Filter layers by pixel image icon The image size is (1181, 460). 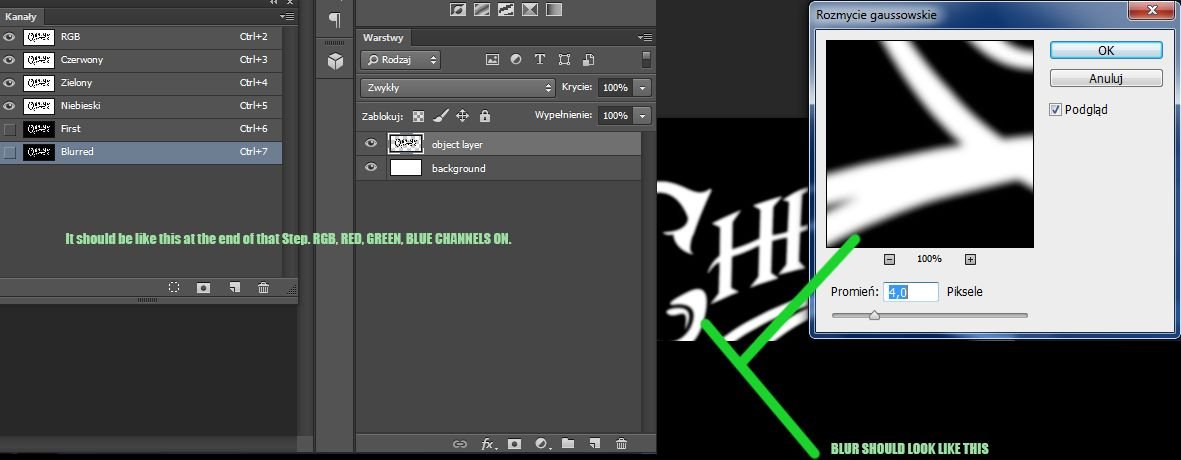point(492,59)
